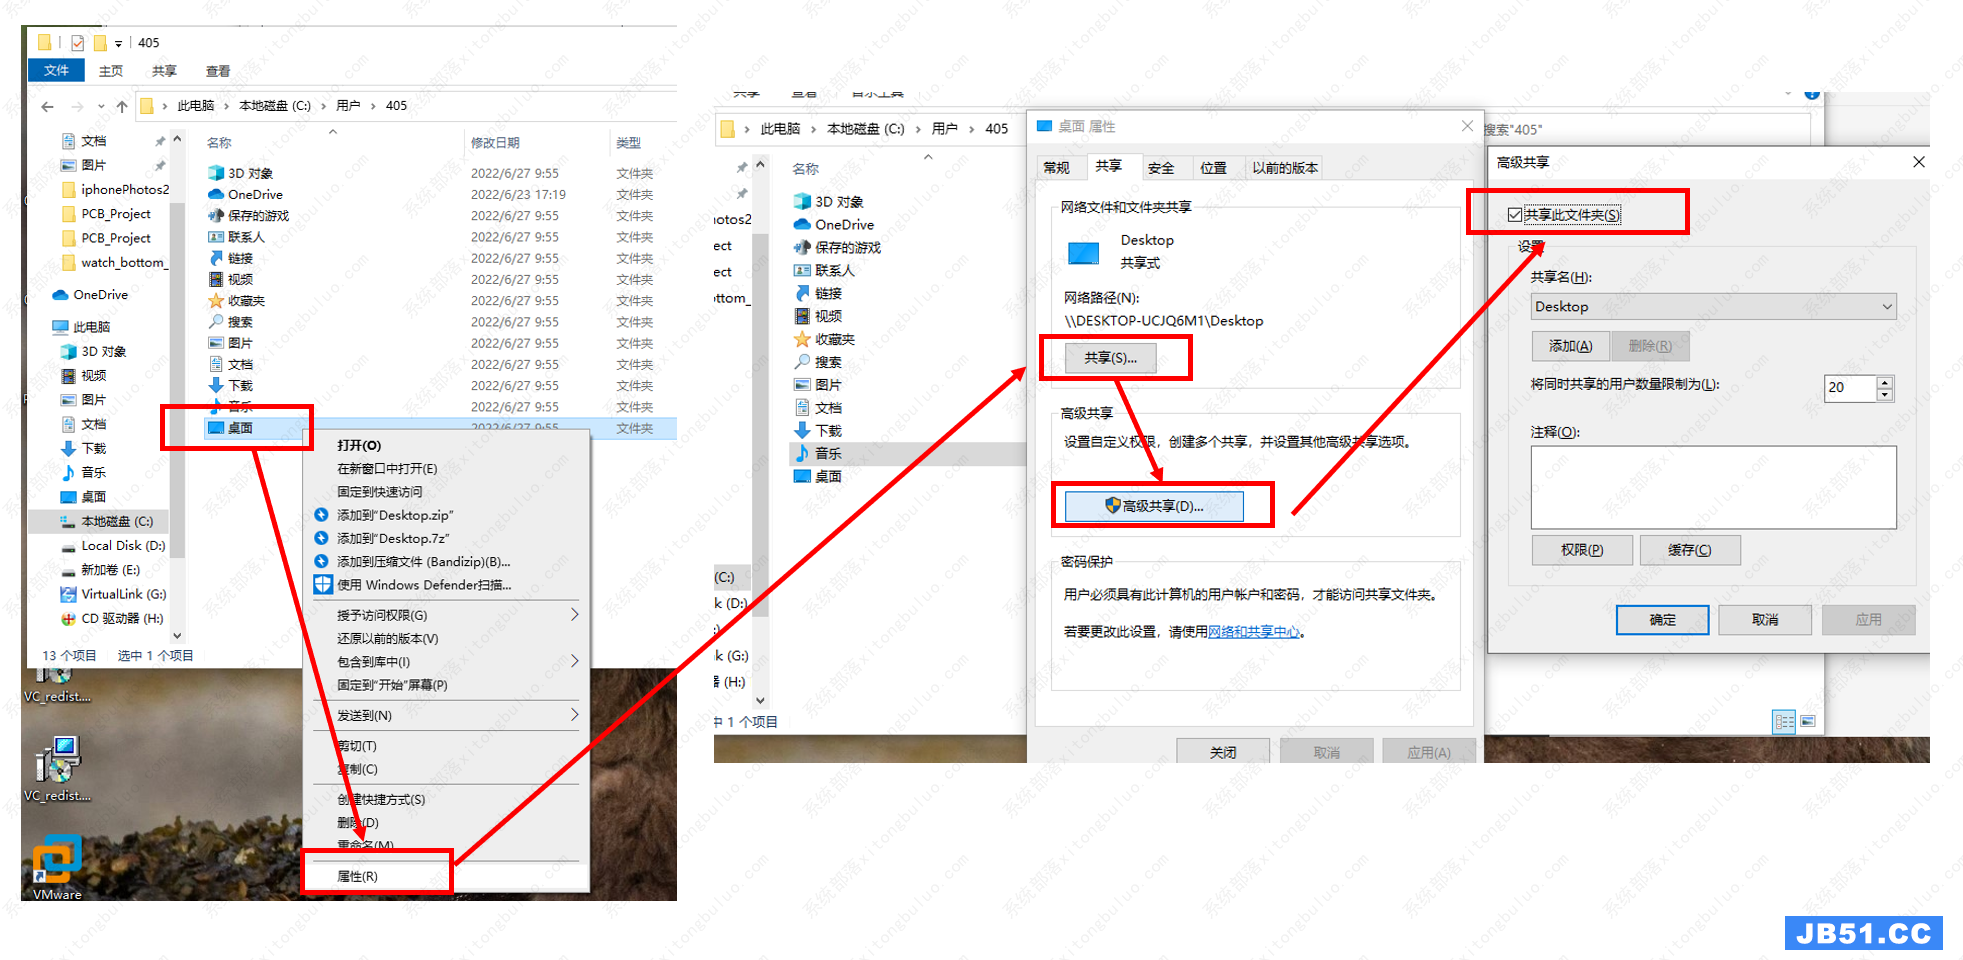Expand the 授予访问权限 submenu
The height and width of the screenshot is (960, 1963).
click(x=574, y=615)
